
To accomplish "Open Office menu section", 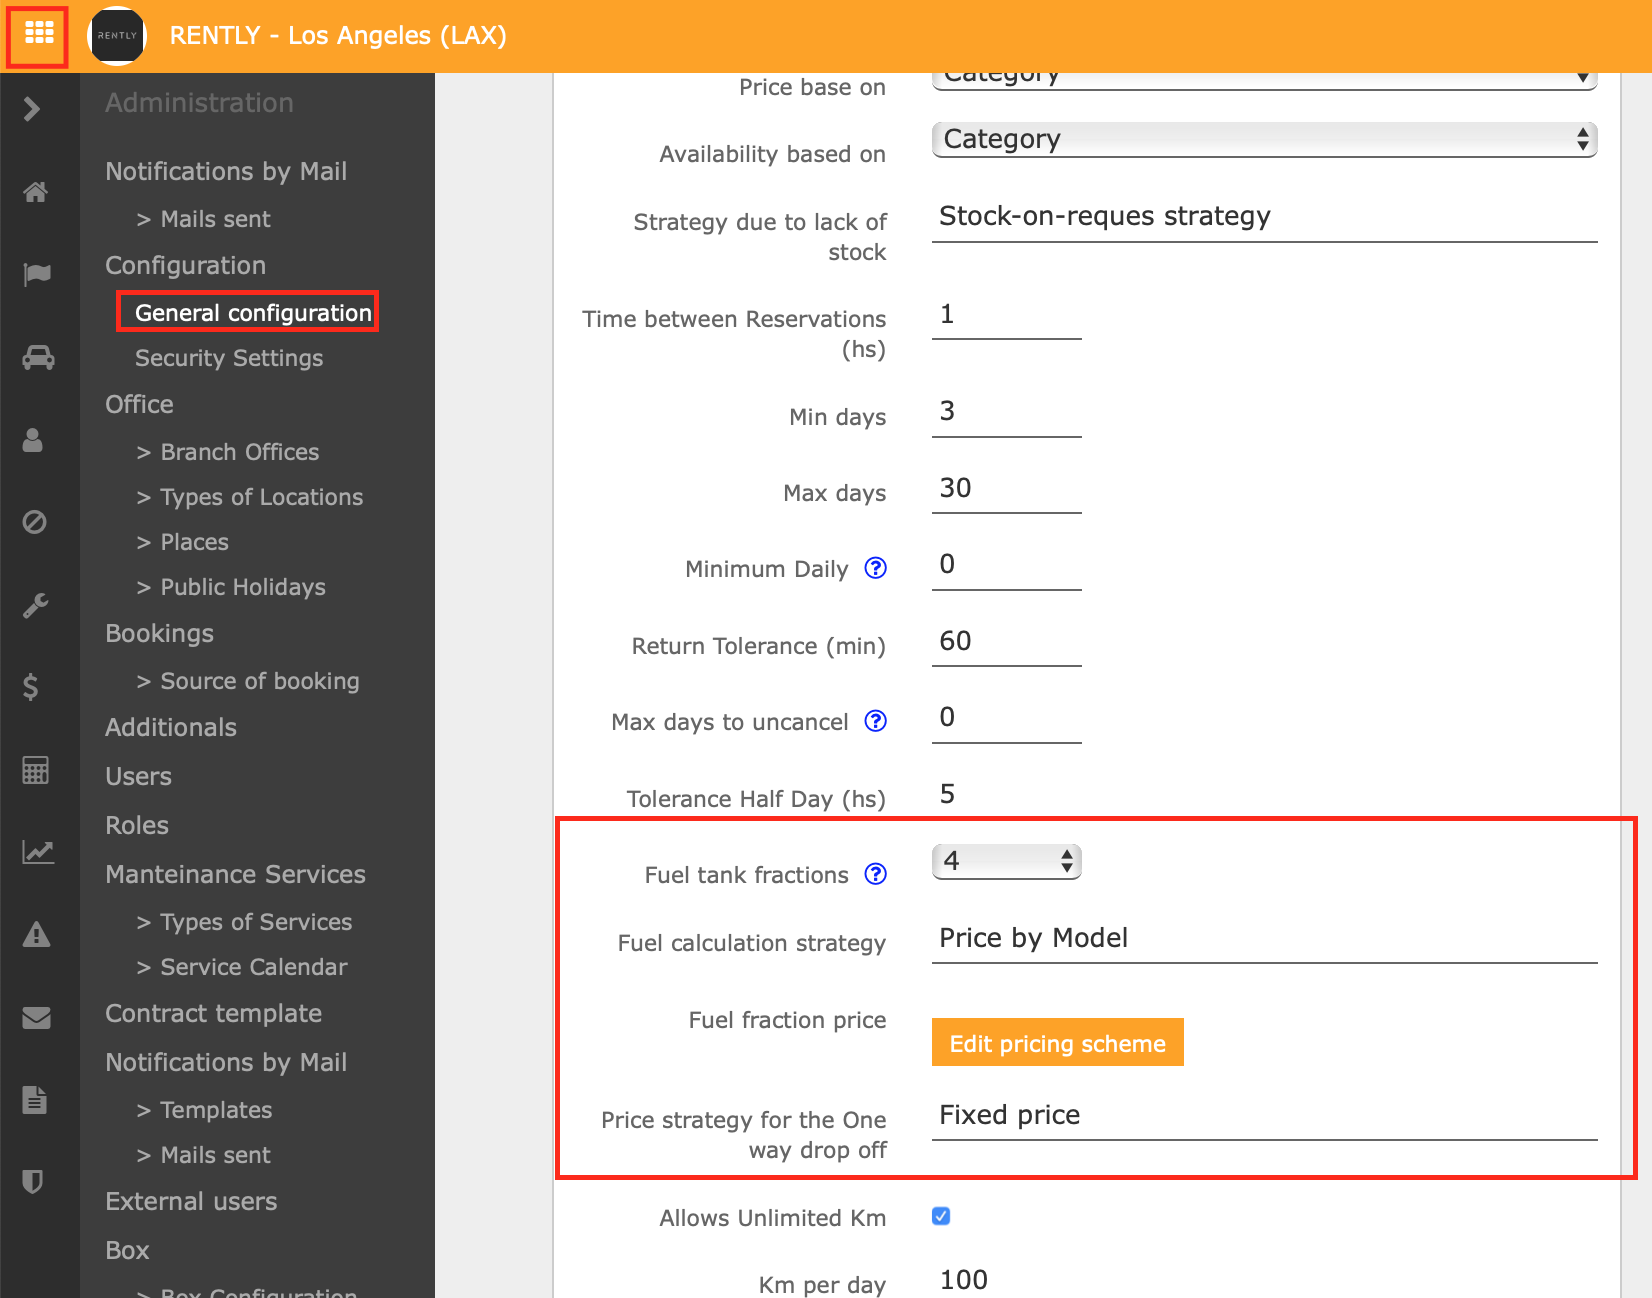I will click(139, 404).
